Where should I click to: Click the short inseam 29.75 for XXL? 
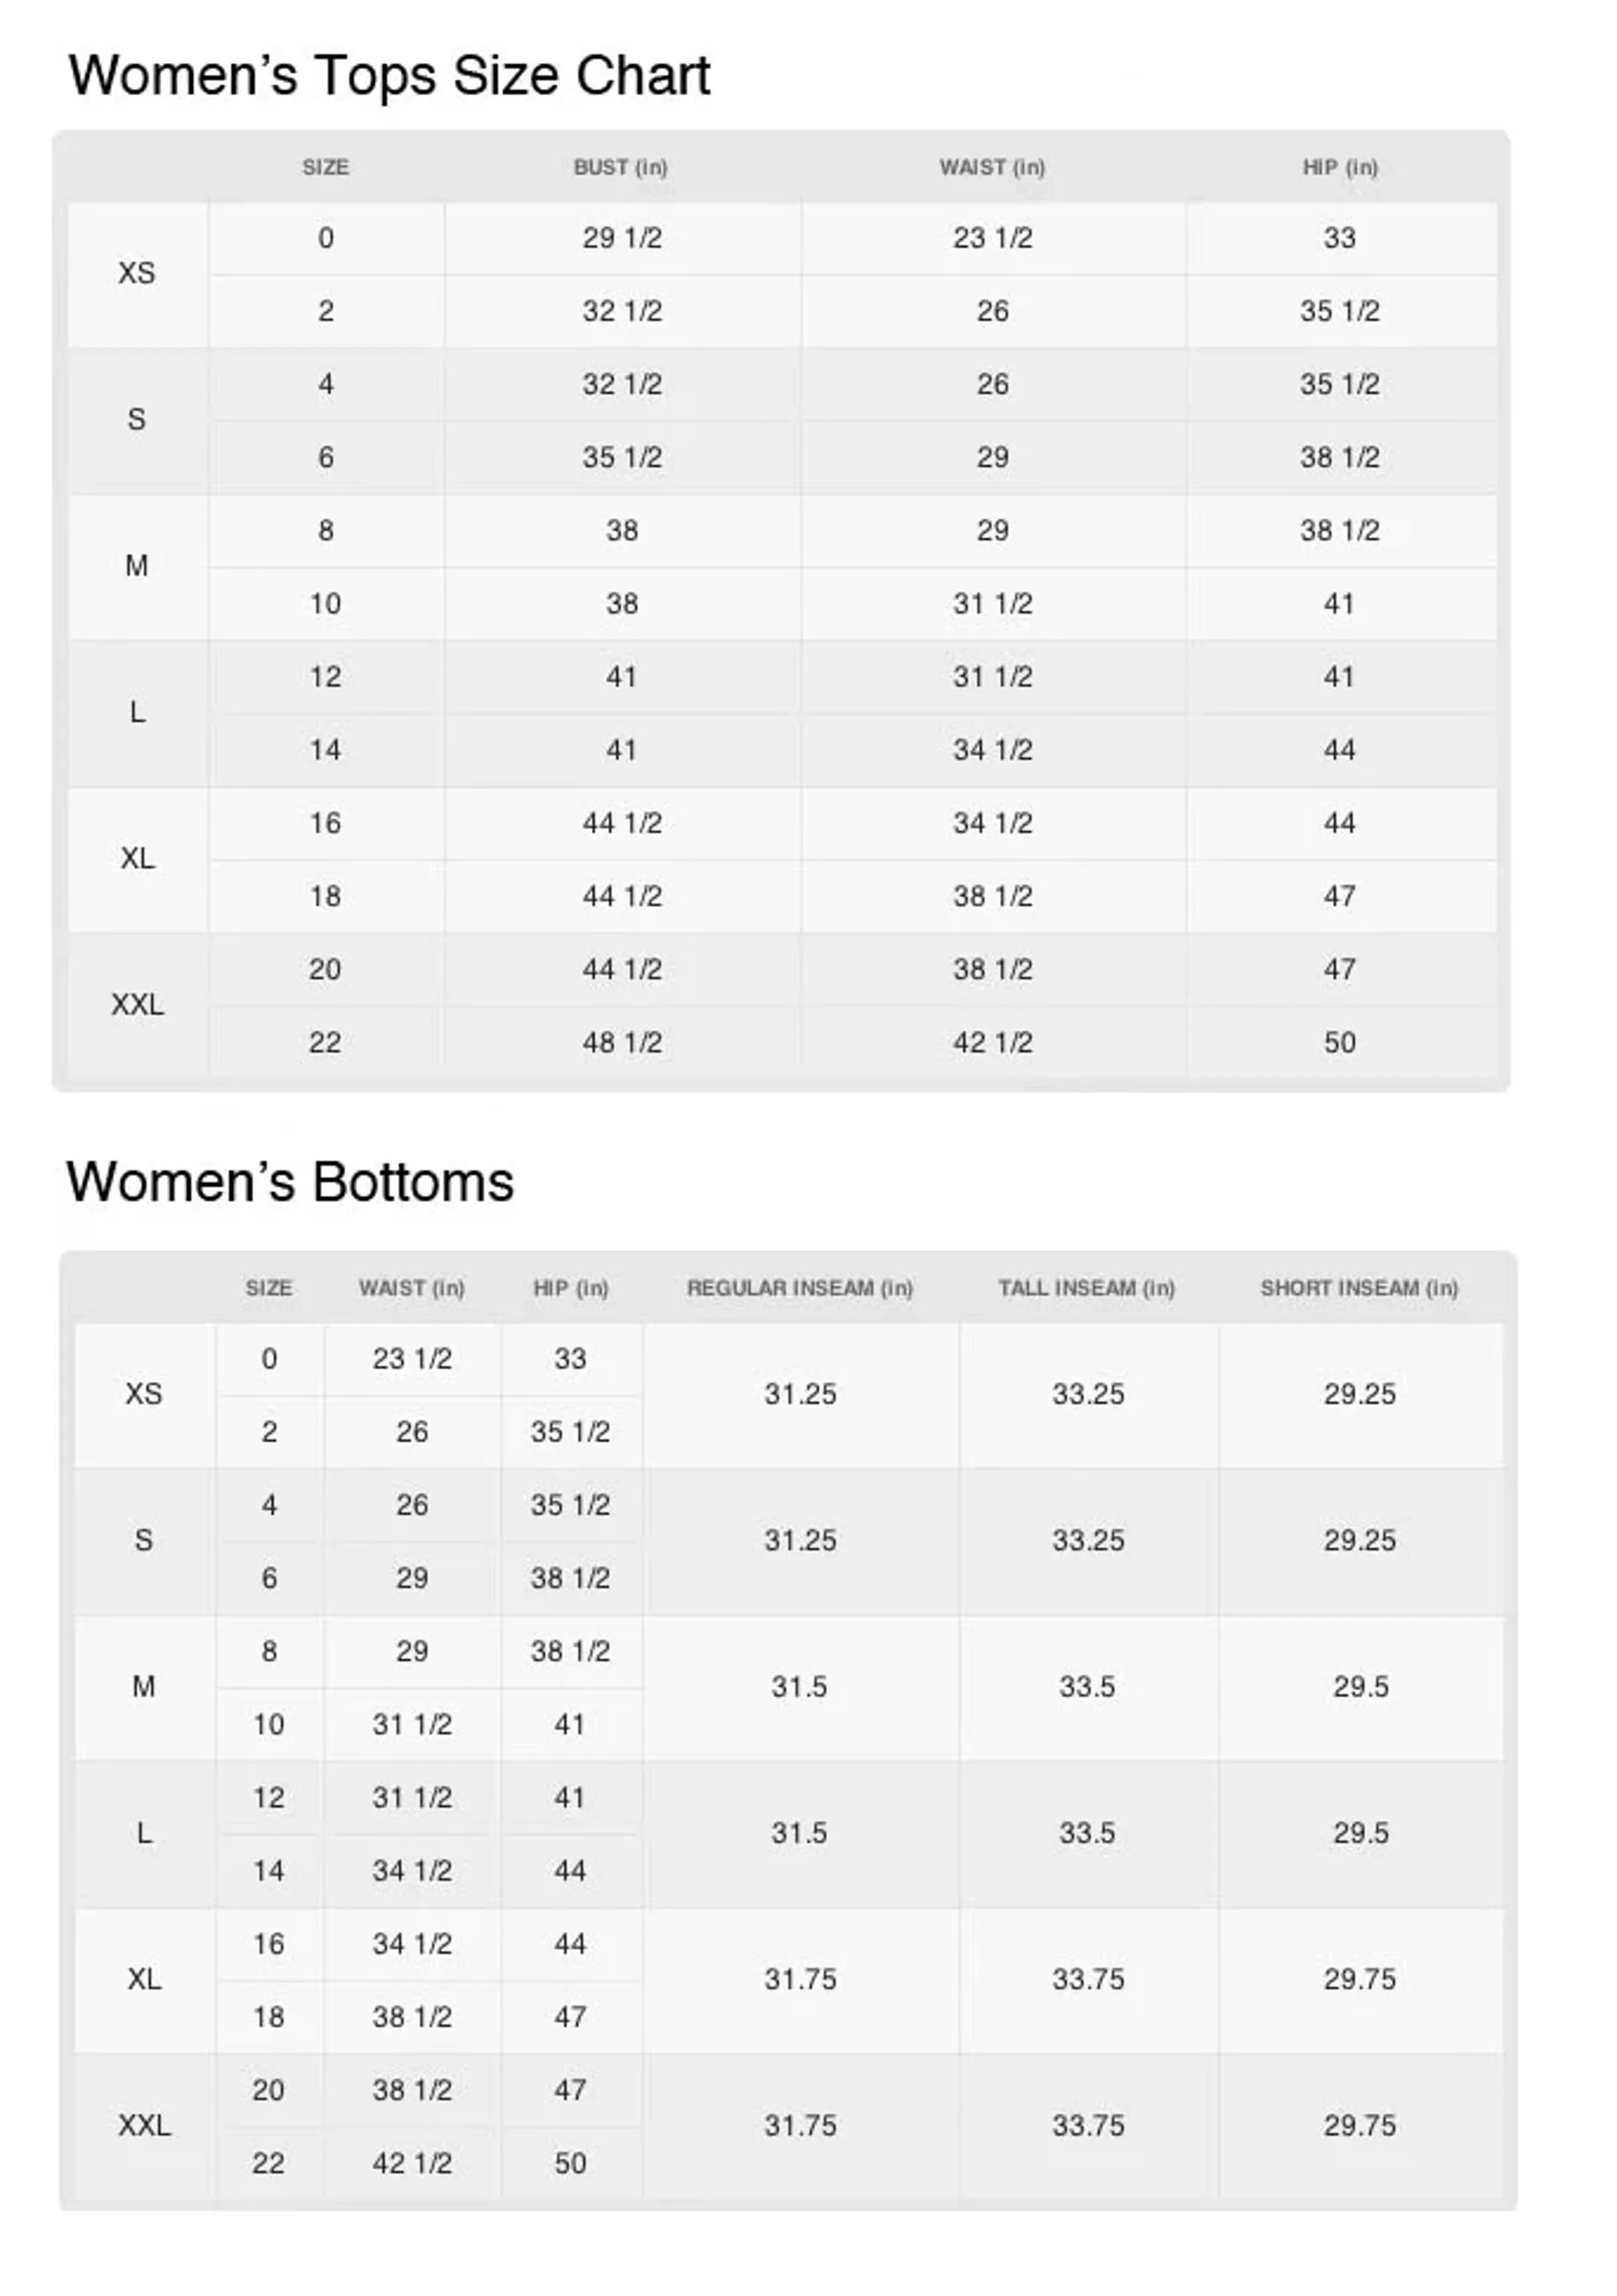tap(1360, 2125)
